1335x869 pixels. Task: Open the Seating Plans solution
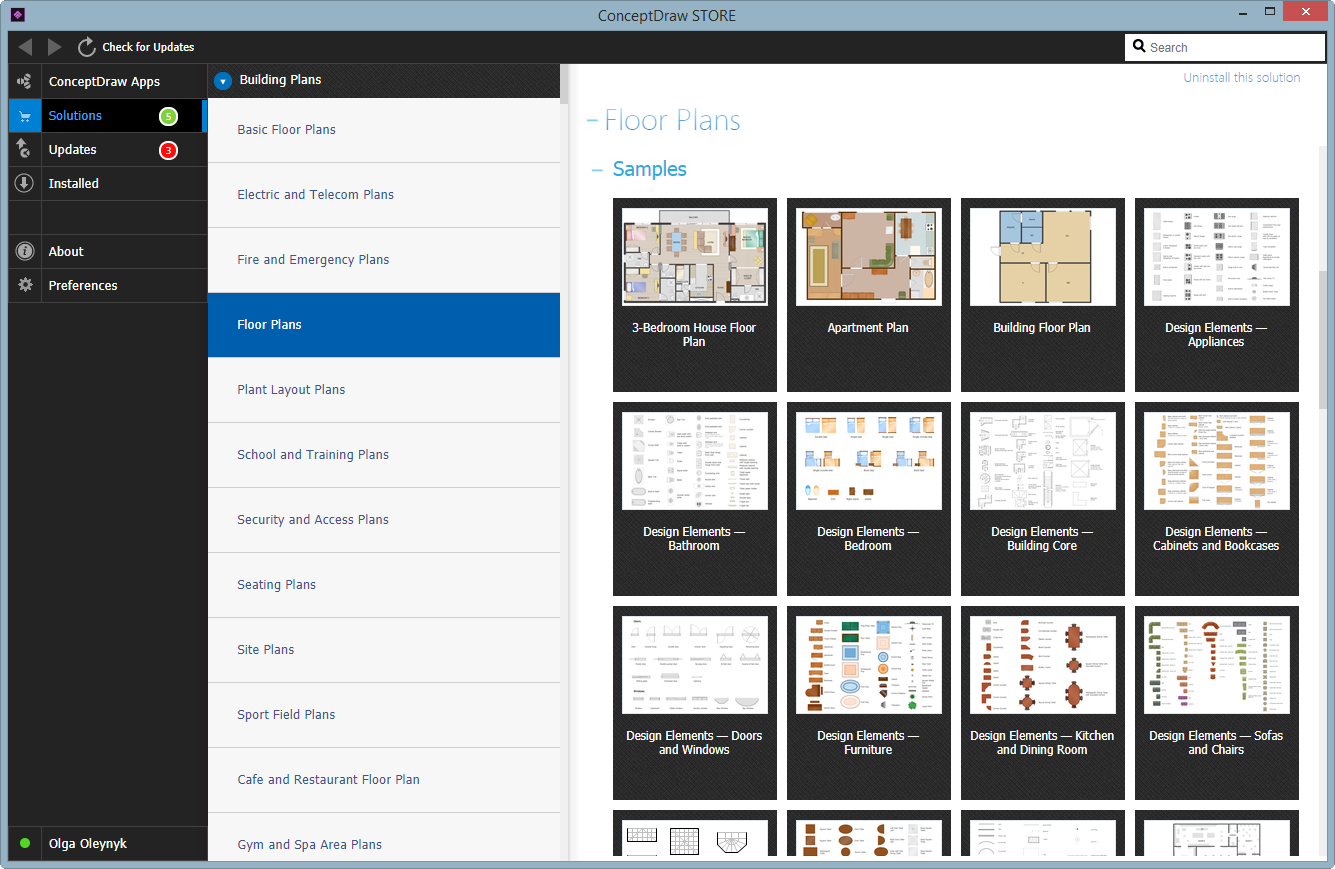tap(276, 585)
